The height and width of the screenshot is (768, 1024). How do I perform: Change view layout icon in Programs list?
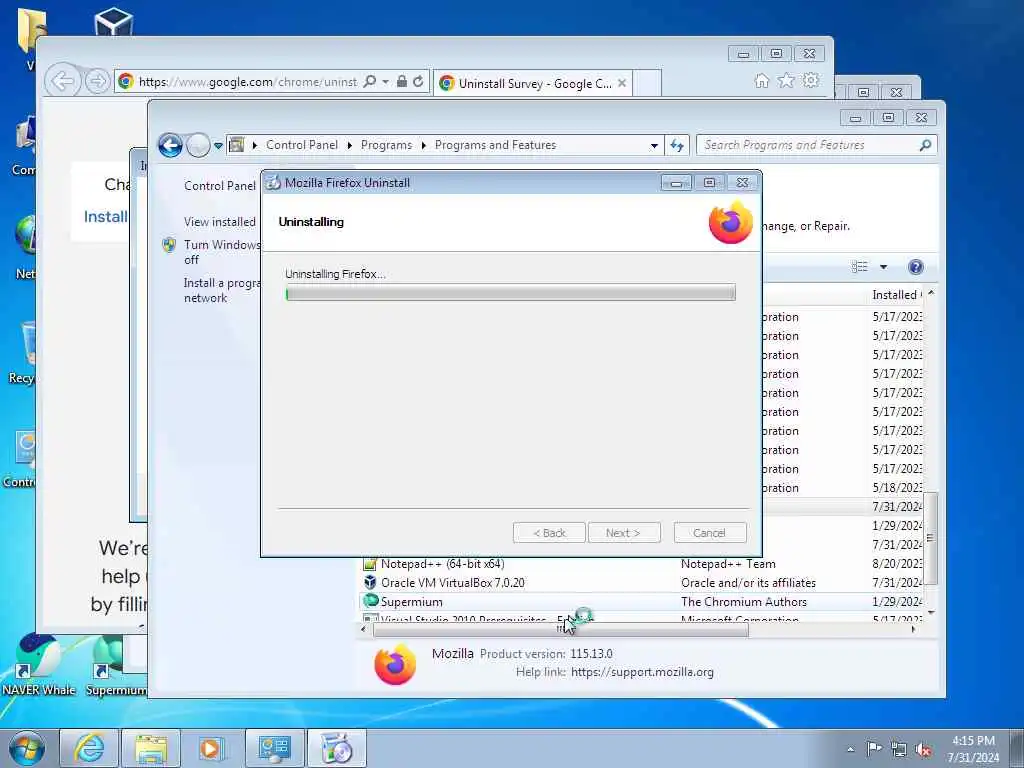pos(860,266)
